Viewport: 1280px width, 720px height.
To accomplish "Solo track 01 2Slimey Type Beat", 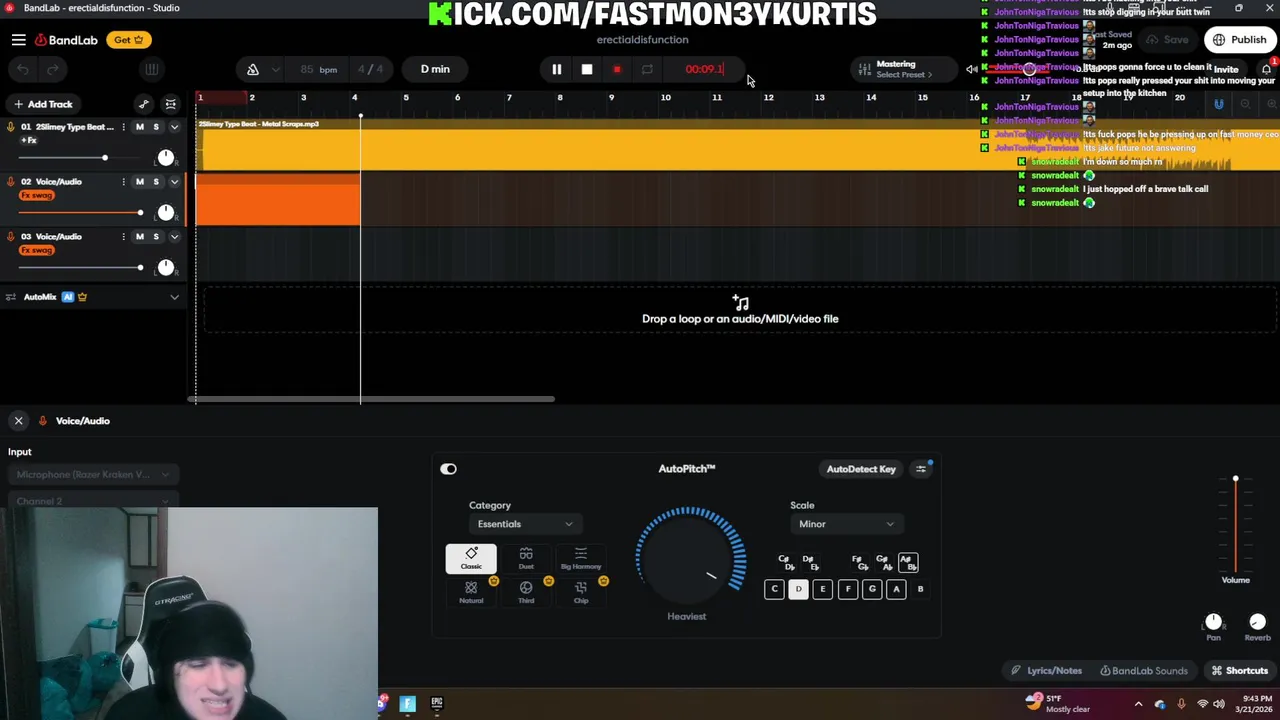I will pyautogui.click(x=156, y=127).
